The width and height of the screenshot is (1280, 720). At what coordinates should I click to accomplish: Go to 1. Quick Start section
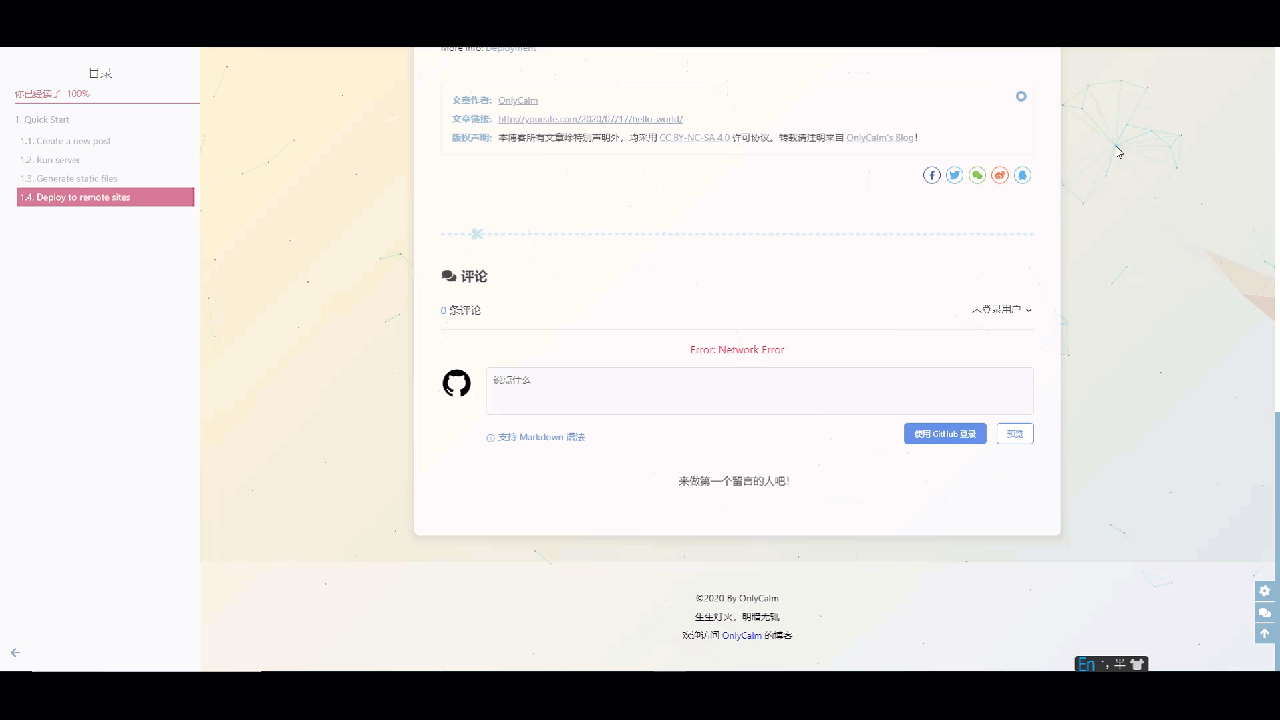click(x=42, y=120)
